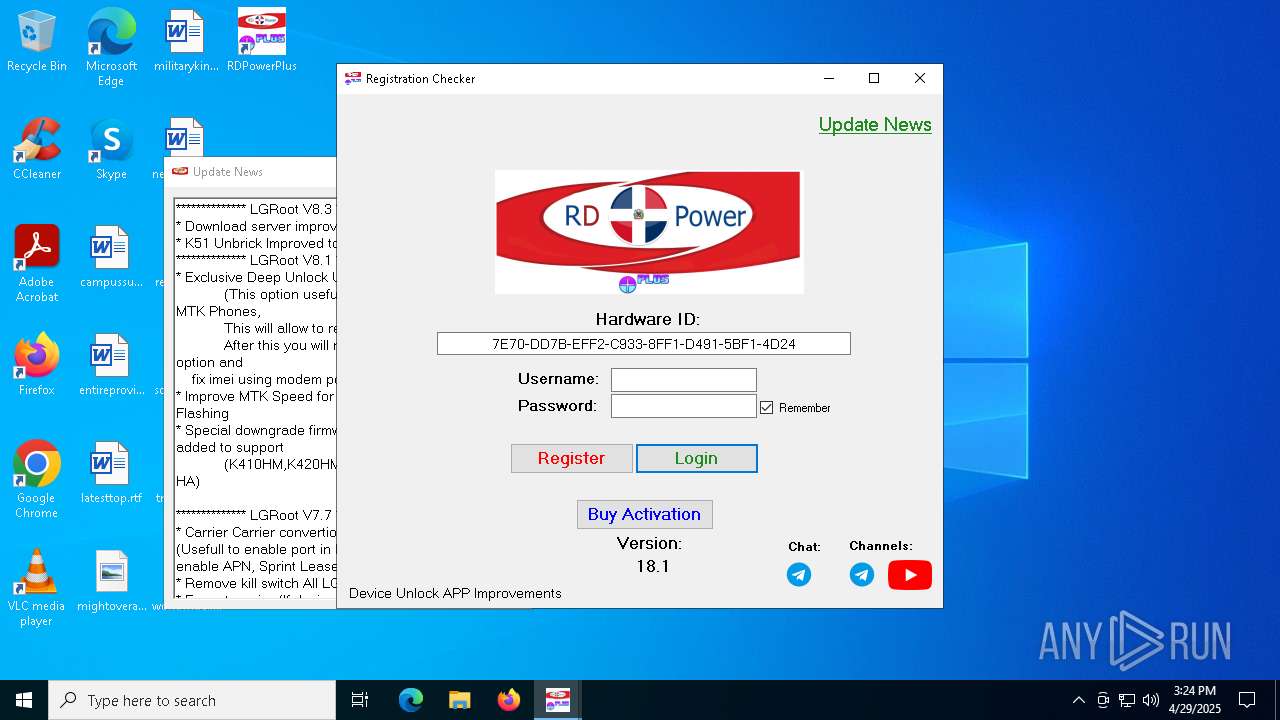
Task: Click the Buy Activation button
Action: coord(645,514)
